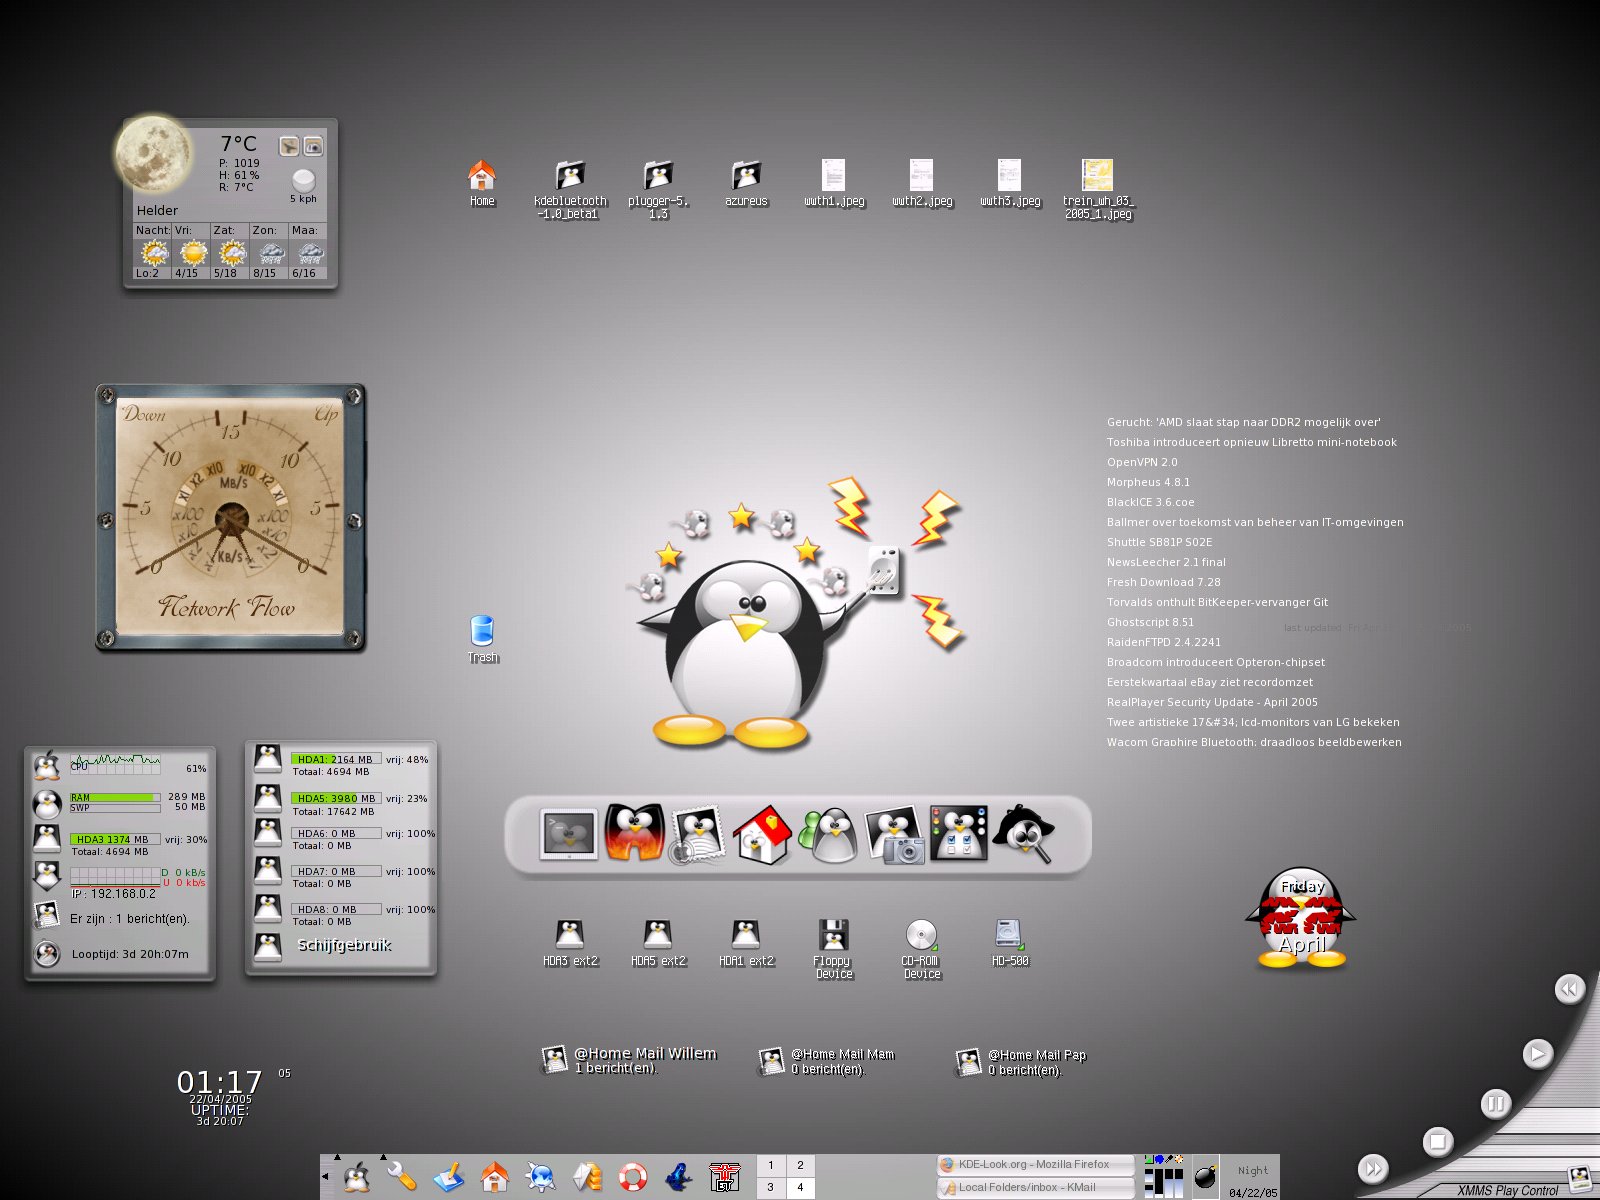Open the 'Morpheus 4.8.1' headline
This screenshot has width=1600, height=1200.
click(x=1148, y=482)
